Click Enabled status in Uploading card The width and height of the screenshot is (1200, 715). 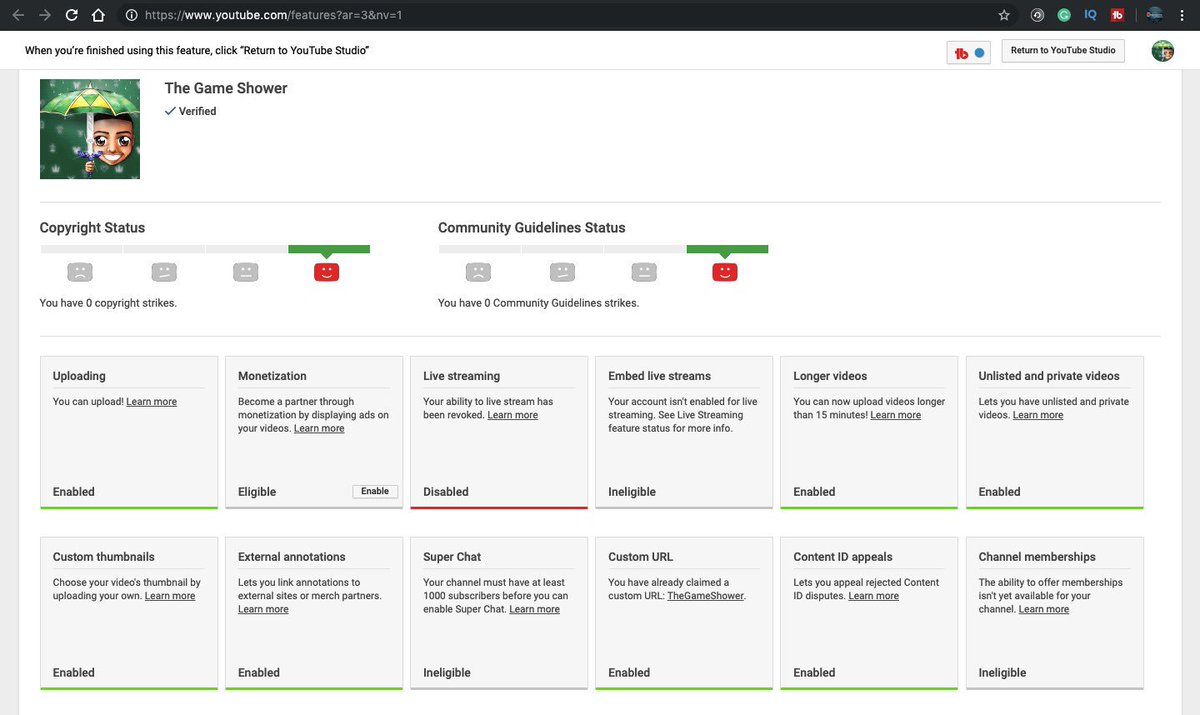point(74,492)
